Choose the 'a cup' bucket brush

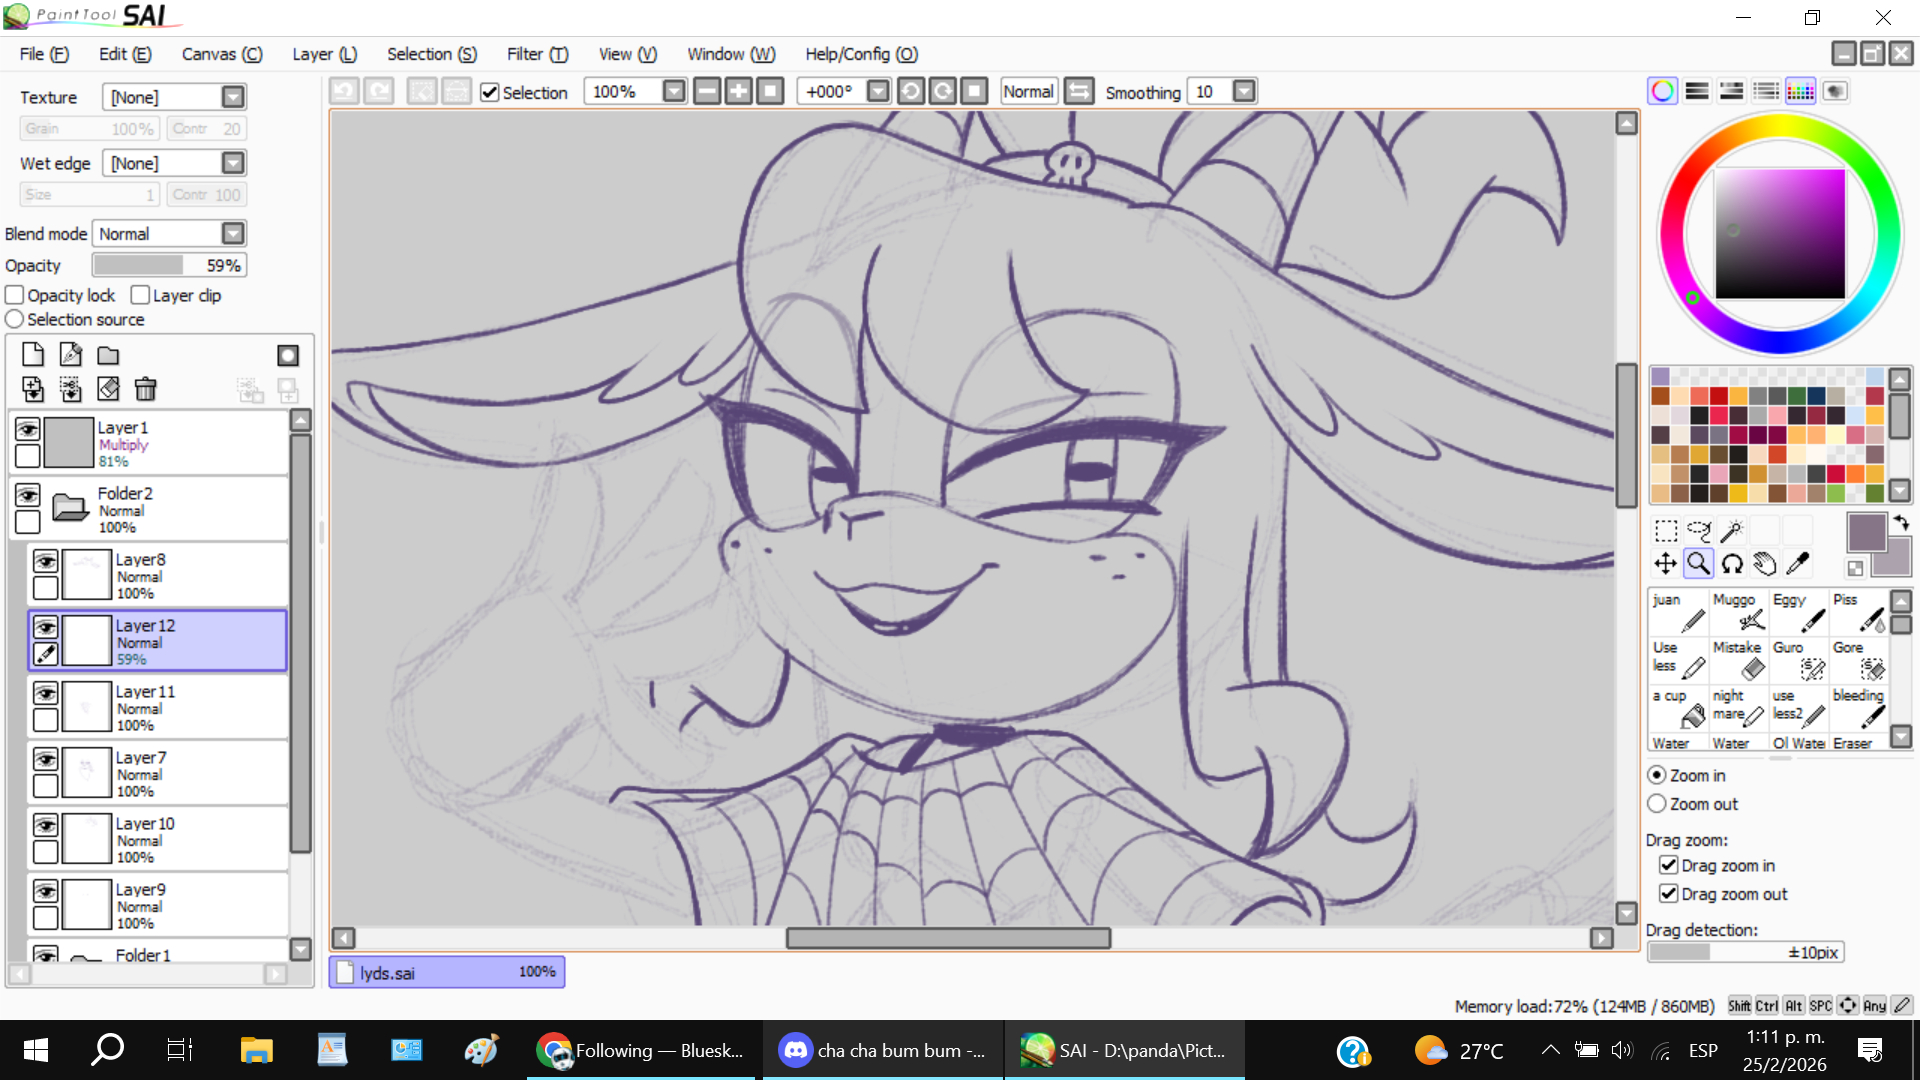(1678, 706)
